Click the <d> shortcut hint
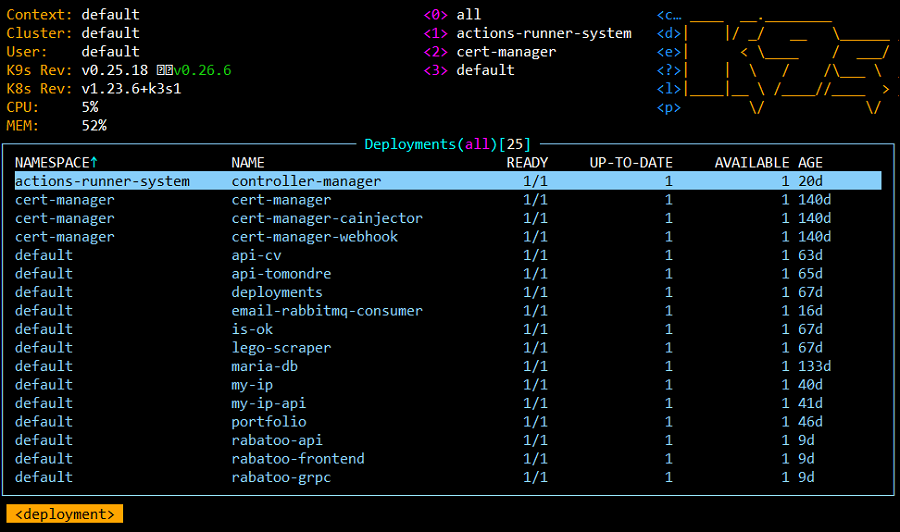 pos(669,33)
